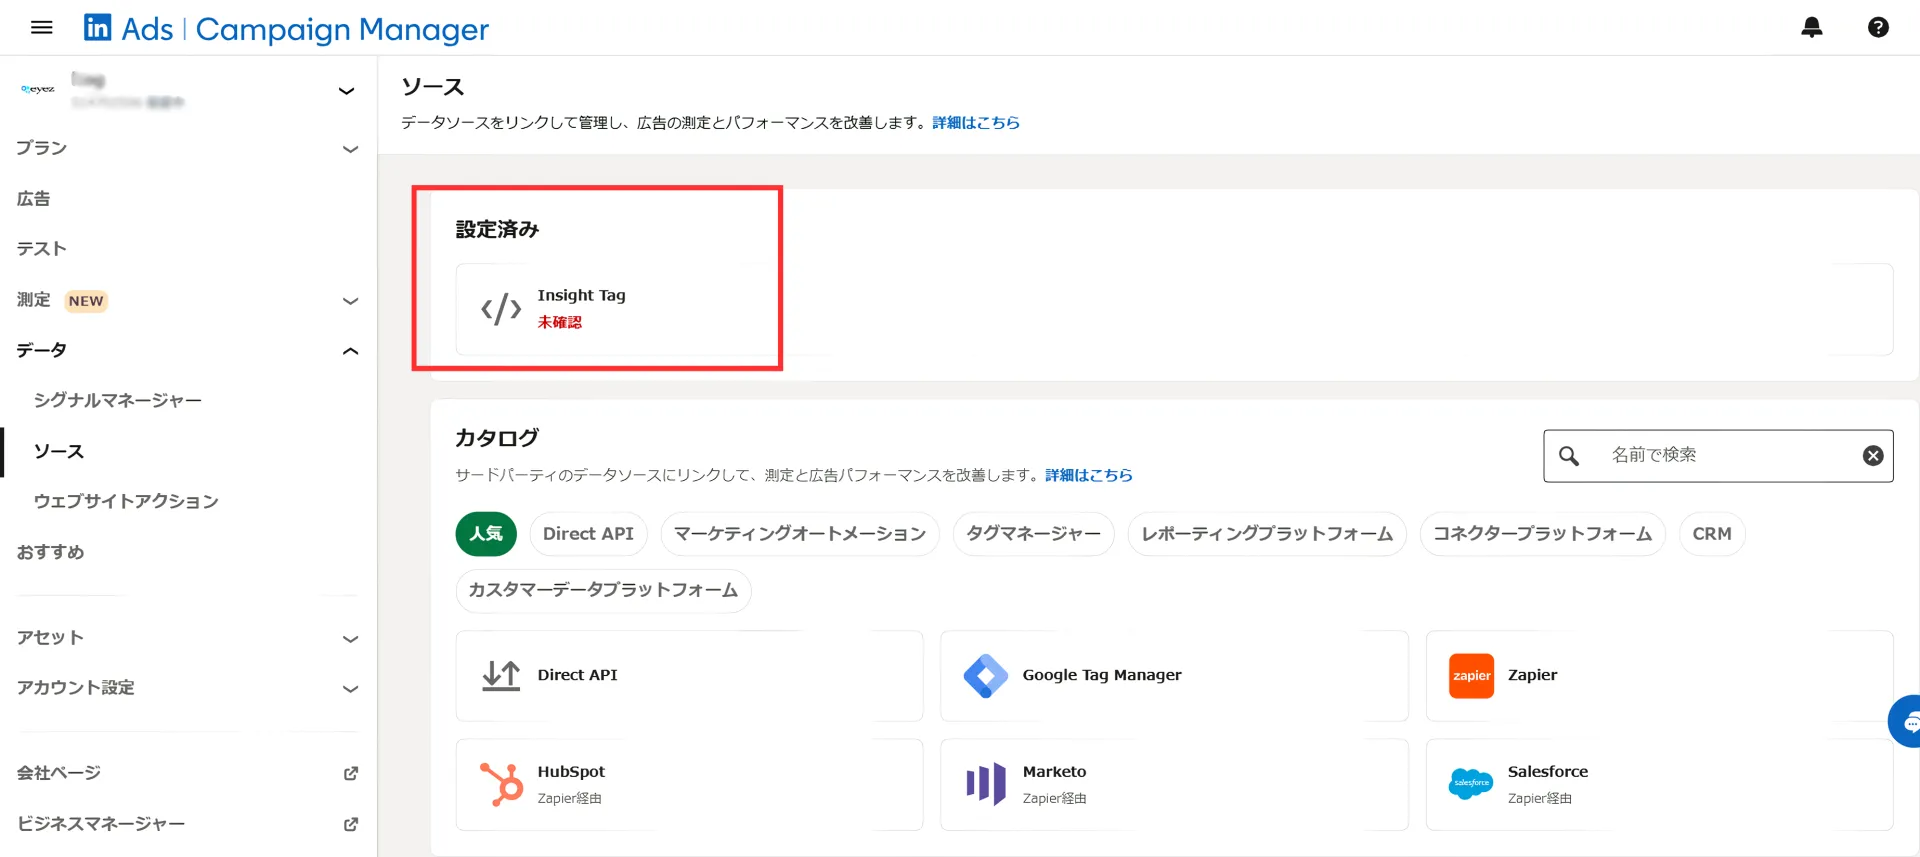Open シグナルマネージャー sidebar item

click(x=118, y=400)
